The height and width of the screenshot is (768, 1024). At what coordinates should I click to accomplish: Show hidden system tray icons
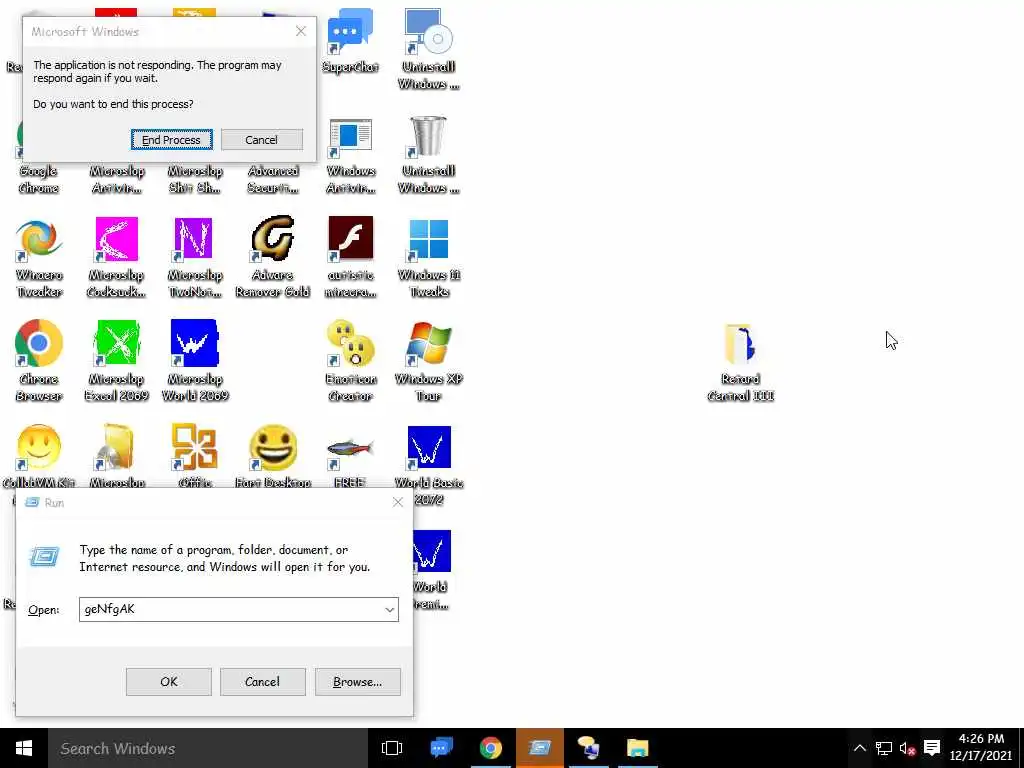coord(859,748)
